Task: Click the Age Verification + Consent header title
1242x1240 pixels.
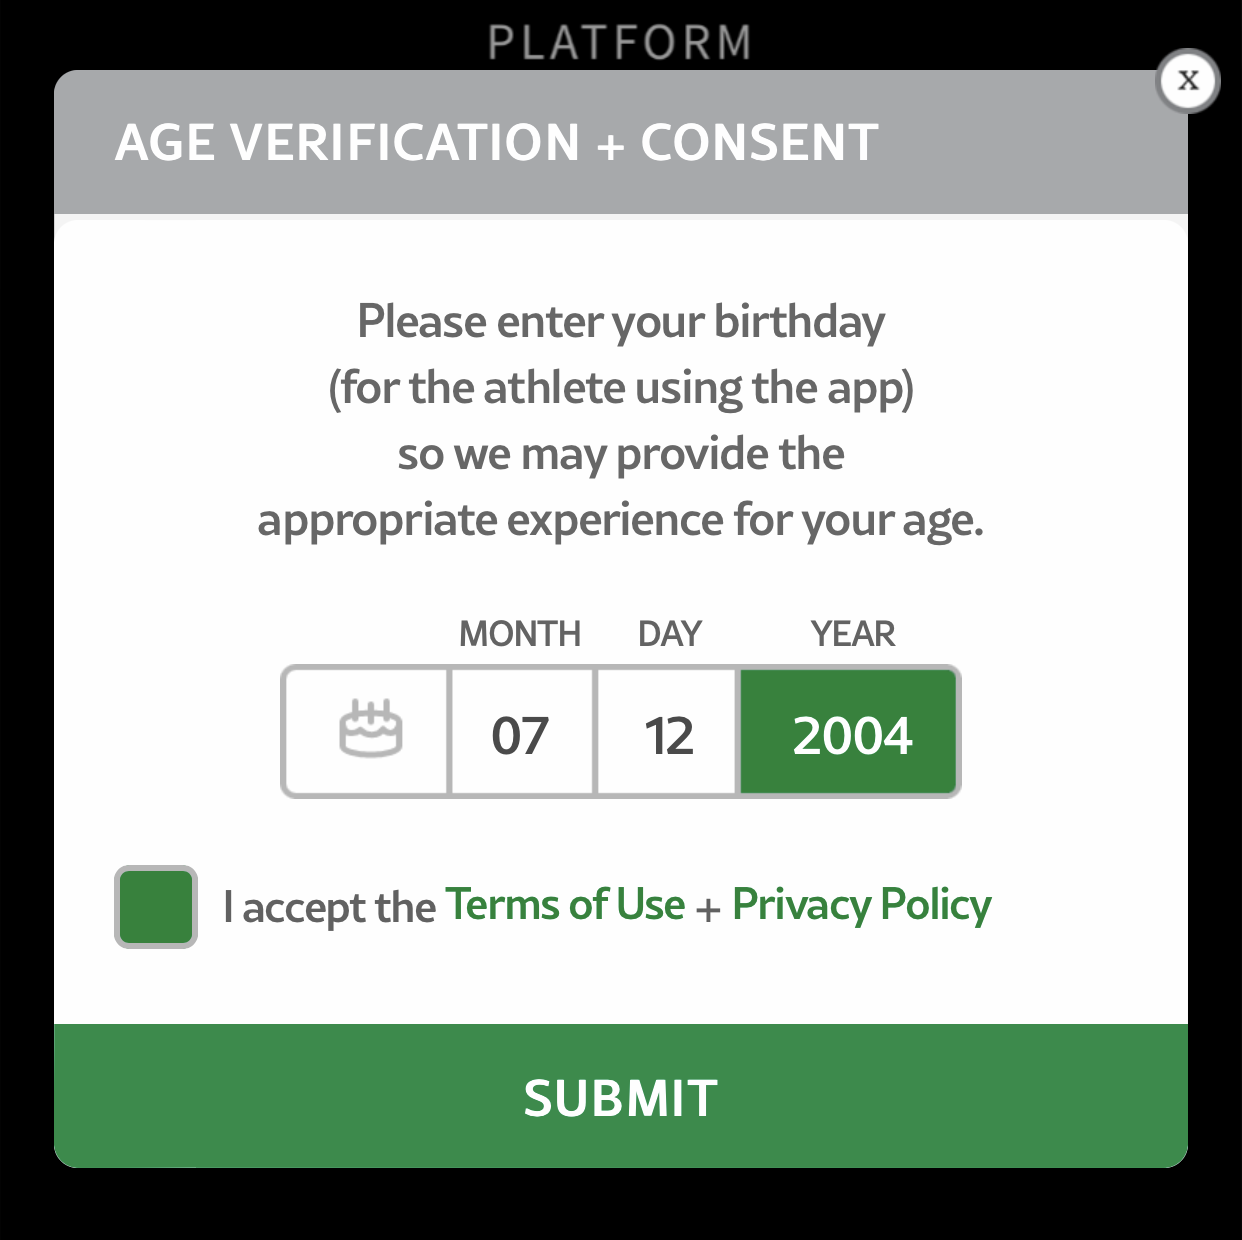Action: click(497, 142)
